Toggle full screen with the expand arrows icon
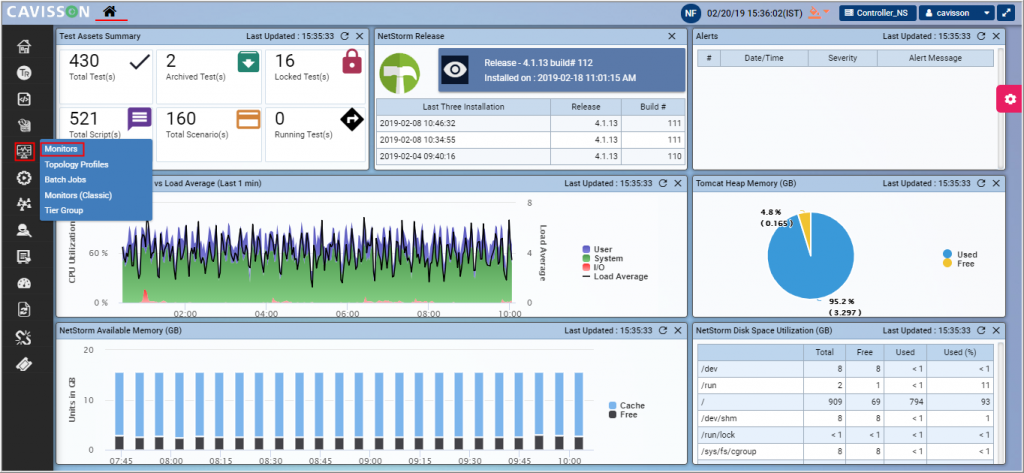This screenshot has width=1024, height=473. tap(1006, 12)
